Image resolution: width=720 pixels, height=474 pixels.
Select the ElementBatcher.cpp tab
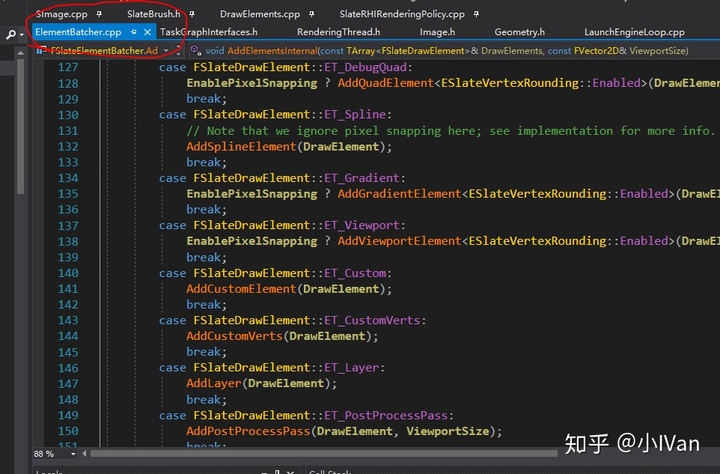(78, 32)
